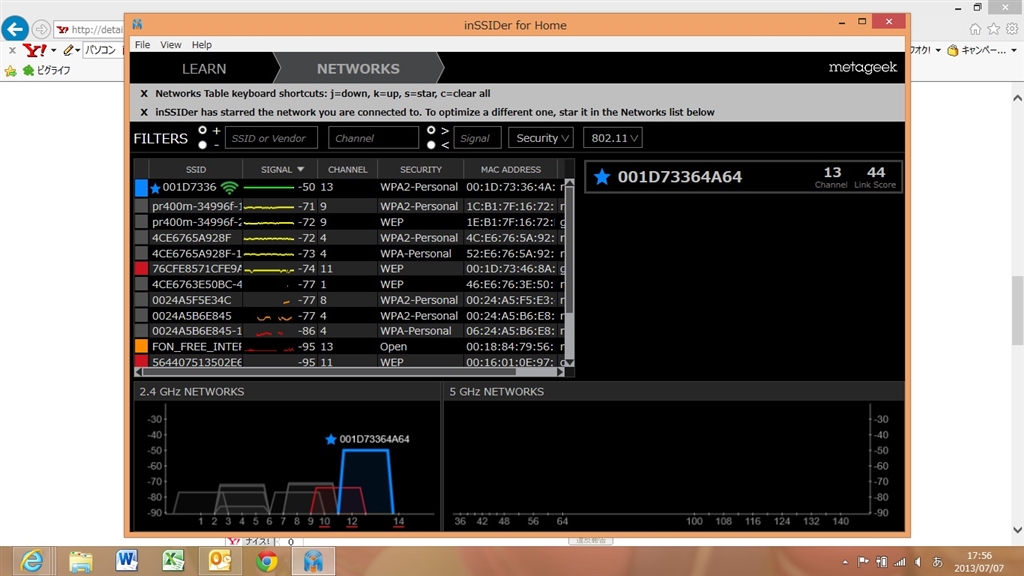The width and height of the screenshot is (1024, 576).
Task: Open the browser home page icon
Action: (x=975, y=29)
